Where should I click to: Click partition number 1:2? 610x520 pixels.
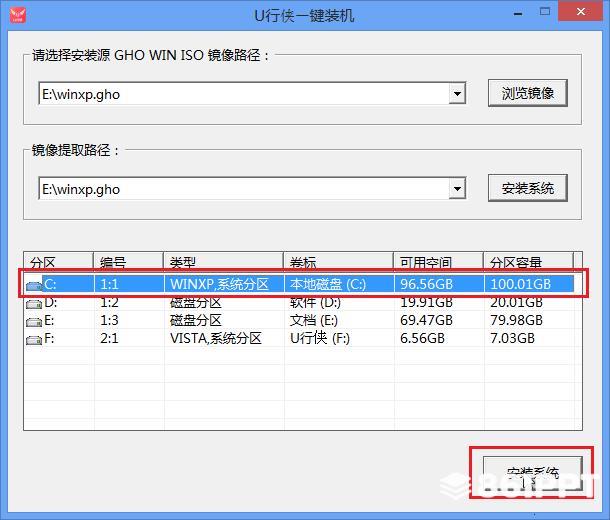pos(109,303)
